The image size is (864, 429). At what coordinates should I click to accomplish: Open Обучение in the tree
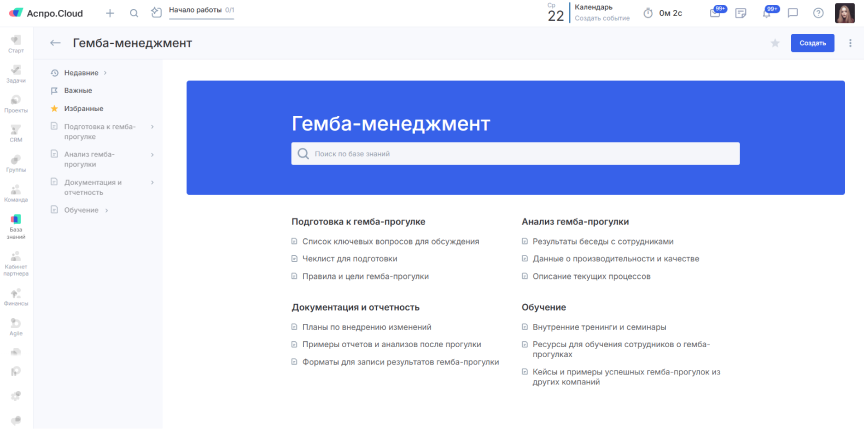pos(81,210)
